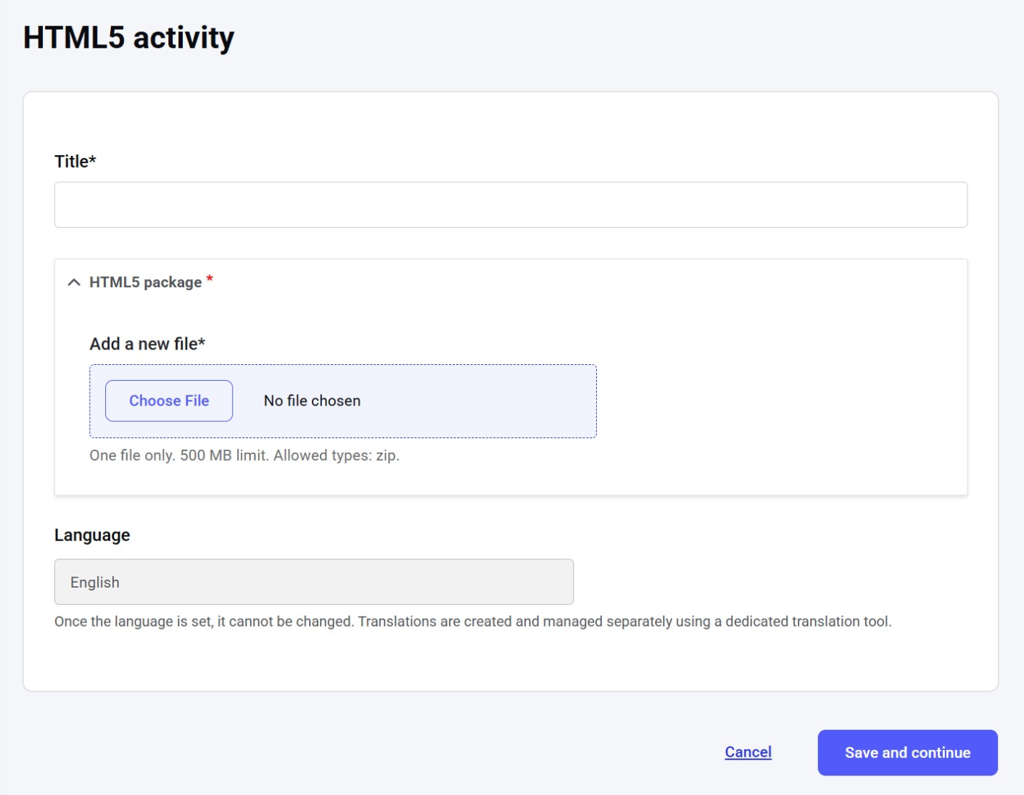
Task: Click the Save and continue button
Action: 907,752
